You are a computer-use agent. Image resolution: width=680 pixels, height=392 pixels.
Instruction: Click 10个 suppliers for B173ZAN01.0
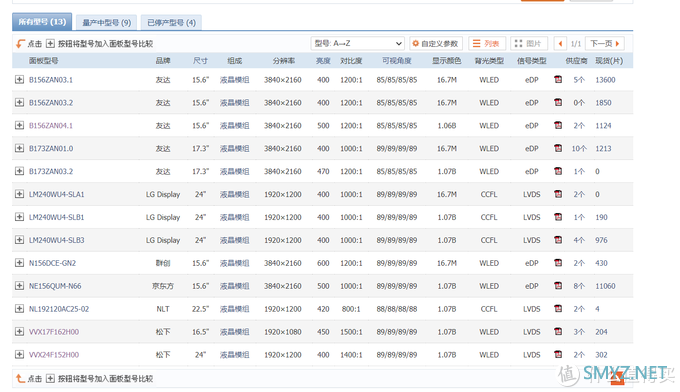point(579,149)
